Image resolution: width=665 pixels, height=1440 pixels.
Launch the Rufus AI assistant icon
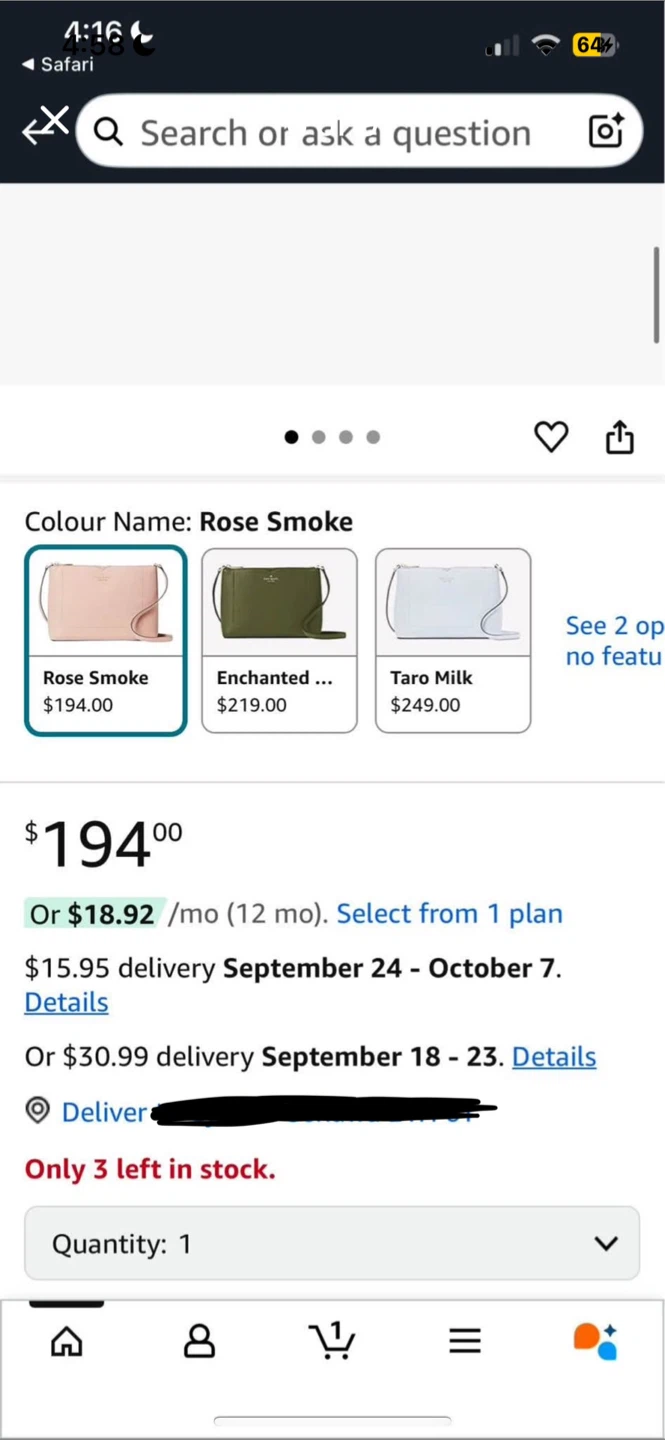(x=596, y=1341)
